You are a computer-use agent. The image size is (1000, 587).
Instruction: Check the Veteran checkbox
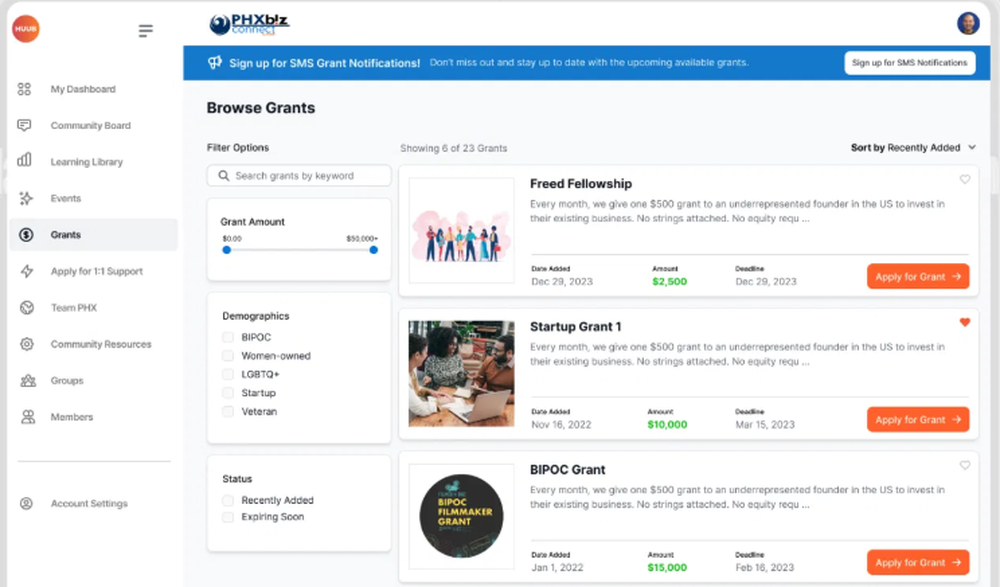(228, 412)
